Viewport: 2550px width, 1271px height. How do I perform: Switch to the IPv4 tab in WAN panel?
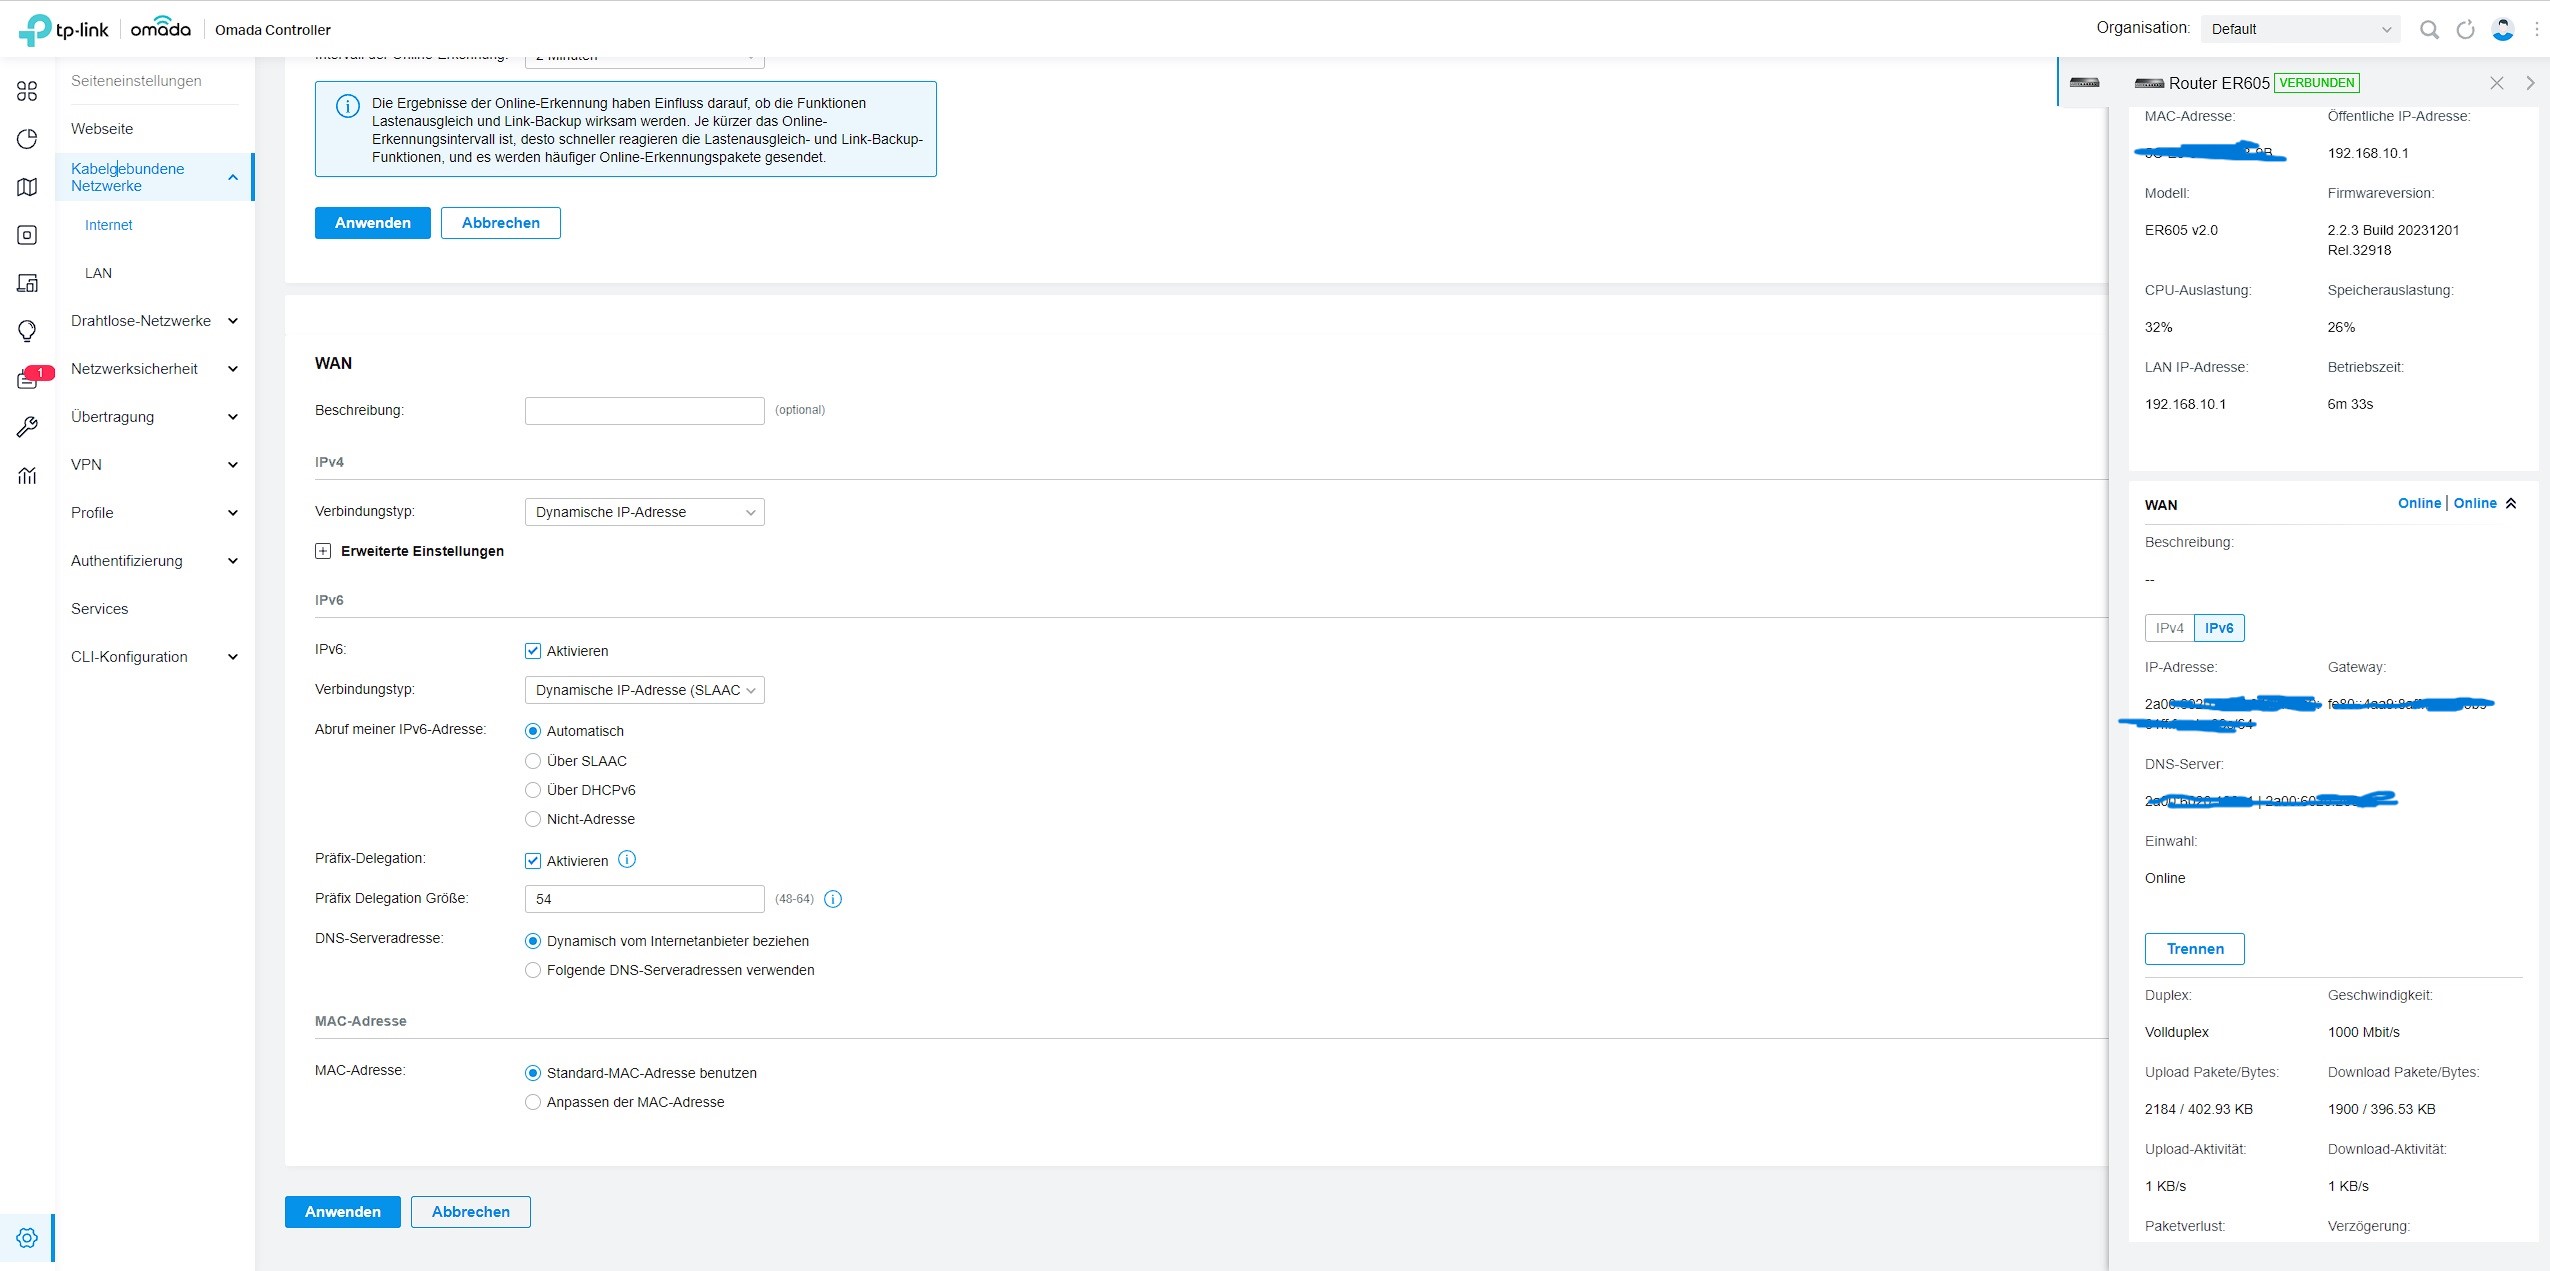(x=2169, y=628)
